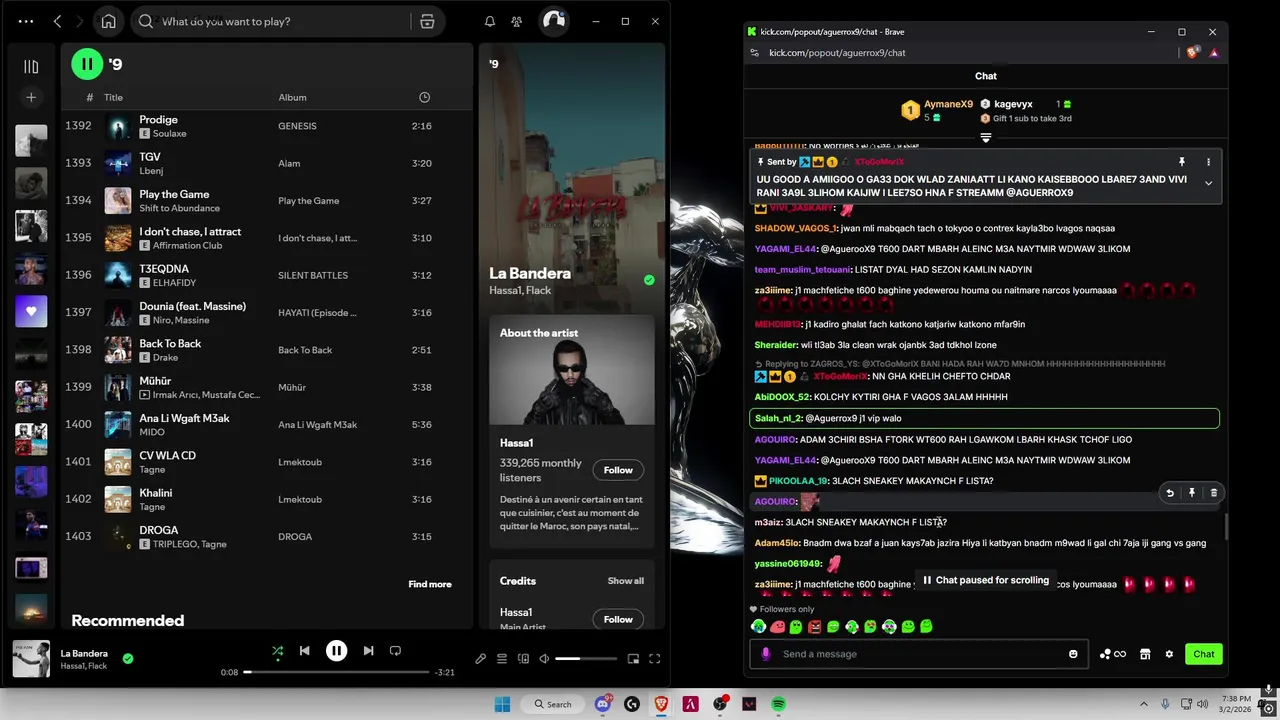Resume chat via Chat paused for scrolling
Screen dimensions: 1280x720
(986, 580)
